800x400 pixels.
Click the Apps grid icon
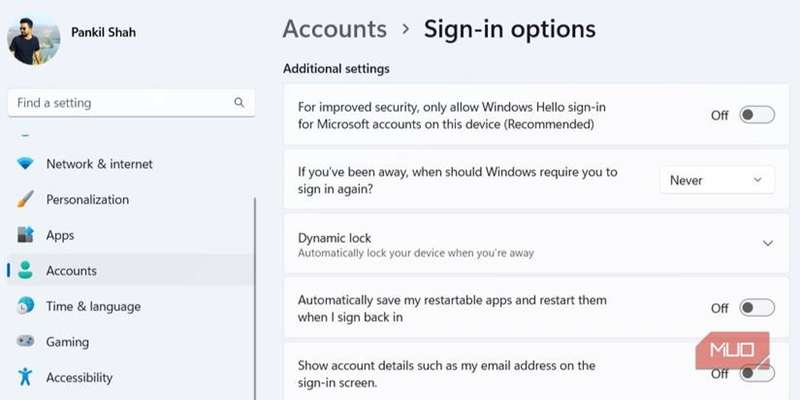tap(25, 235)
